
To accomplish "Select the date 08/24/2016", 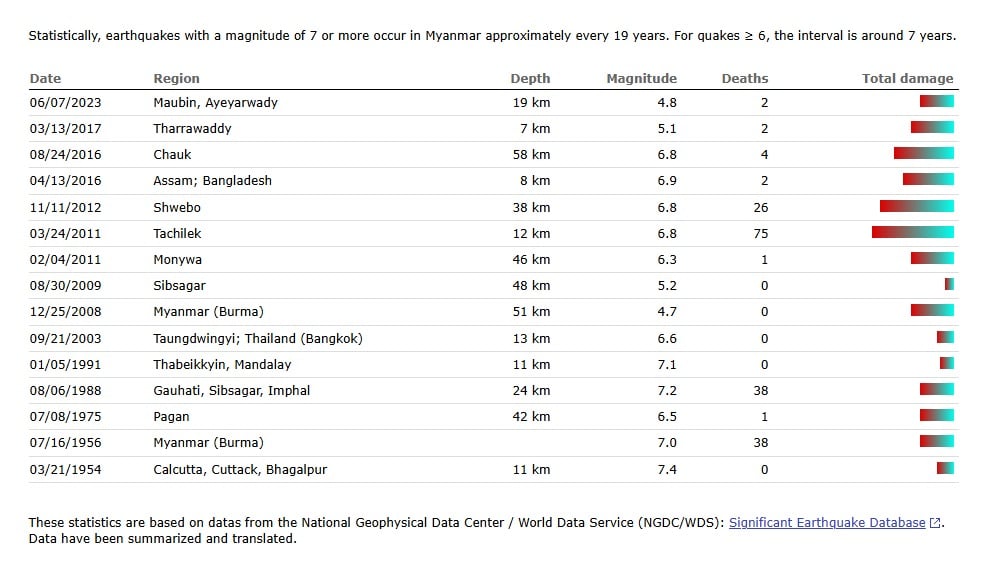I will pos(65,155).
